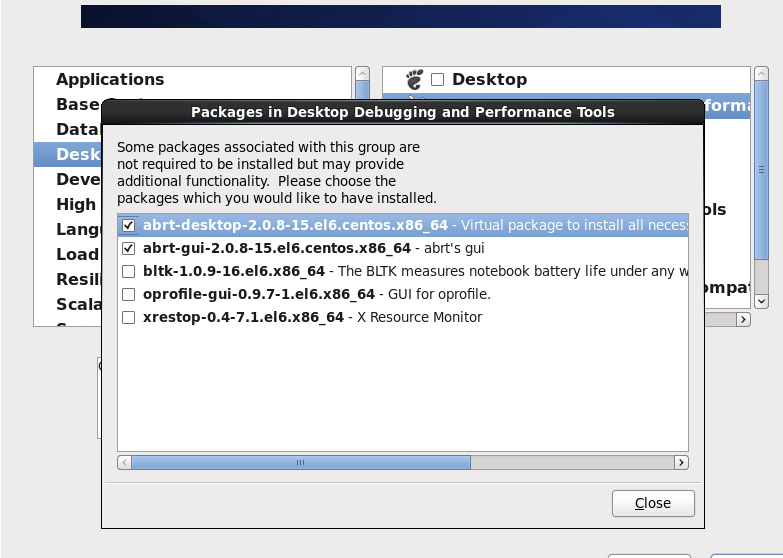Click the right arrow of dialog horizontal scrollbar
783x558 pixels.
(681, 463)
